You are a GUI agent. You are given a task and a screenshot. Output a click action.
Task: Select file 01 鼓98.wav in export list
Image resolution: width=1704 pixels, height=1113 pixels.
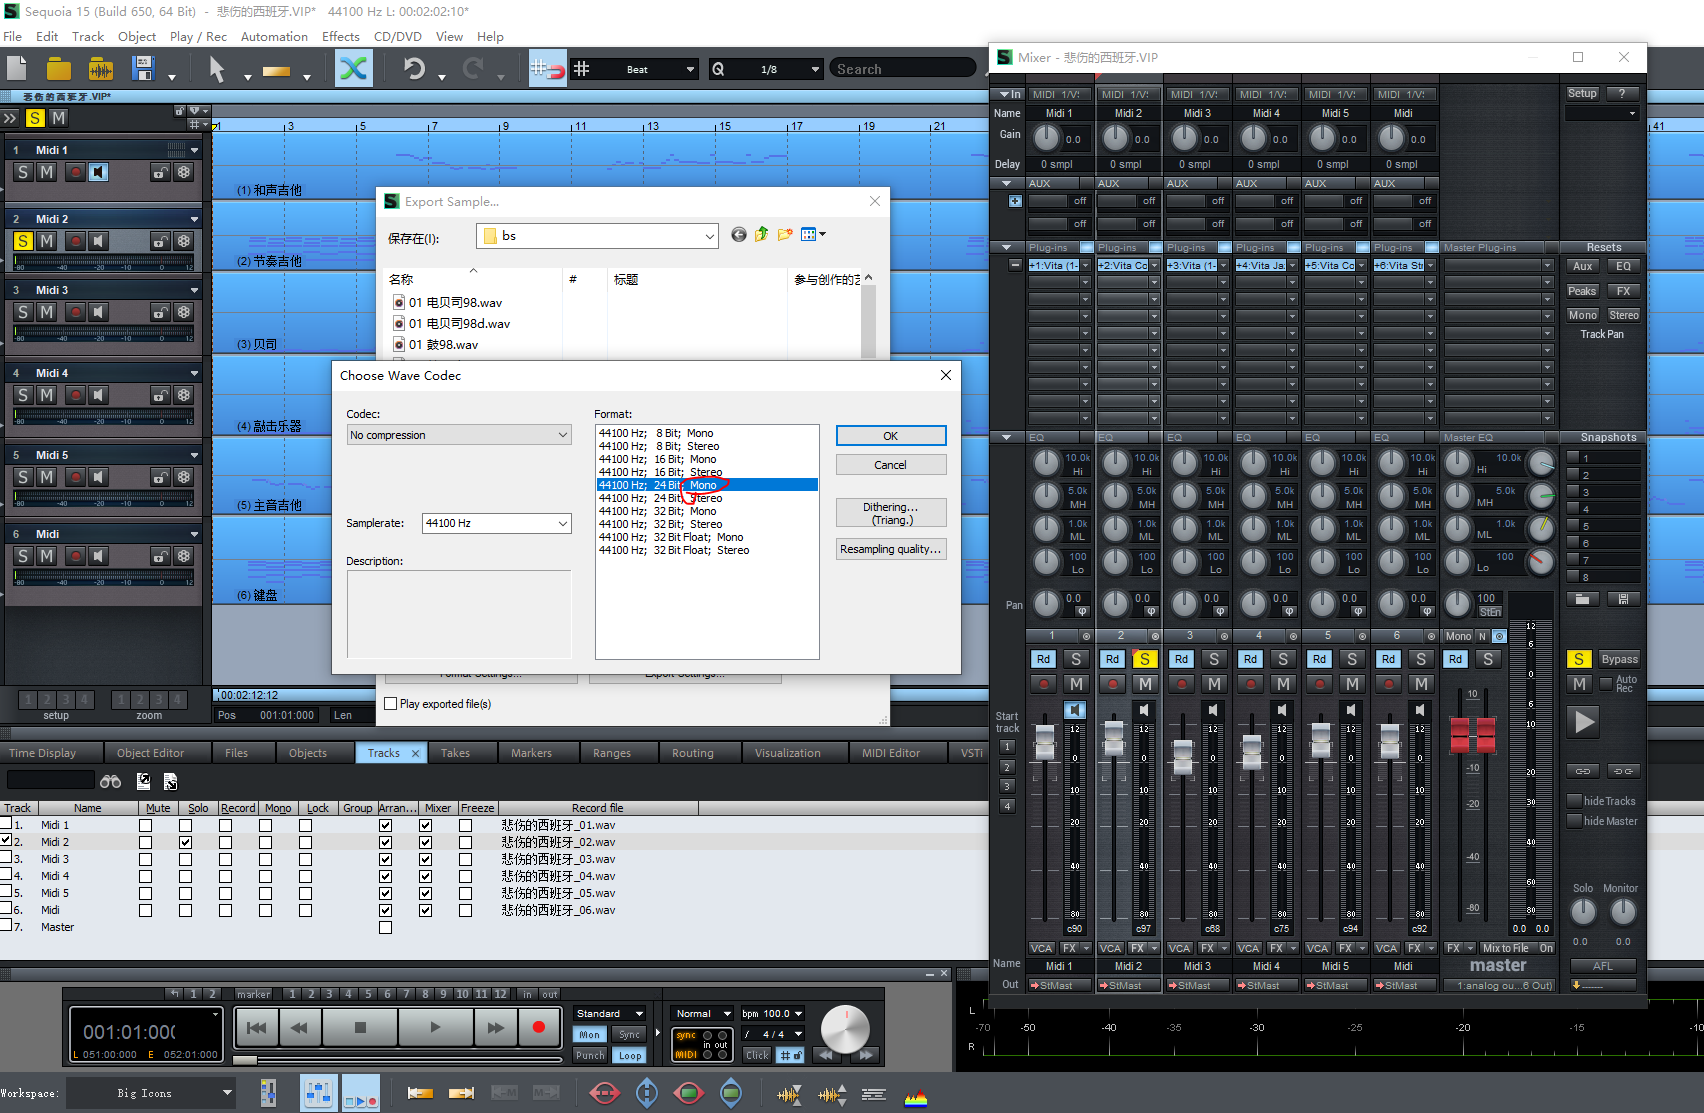pos(443,345)
